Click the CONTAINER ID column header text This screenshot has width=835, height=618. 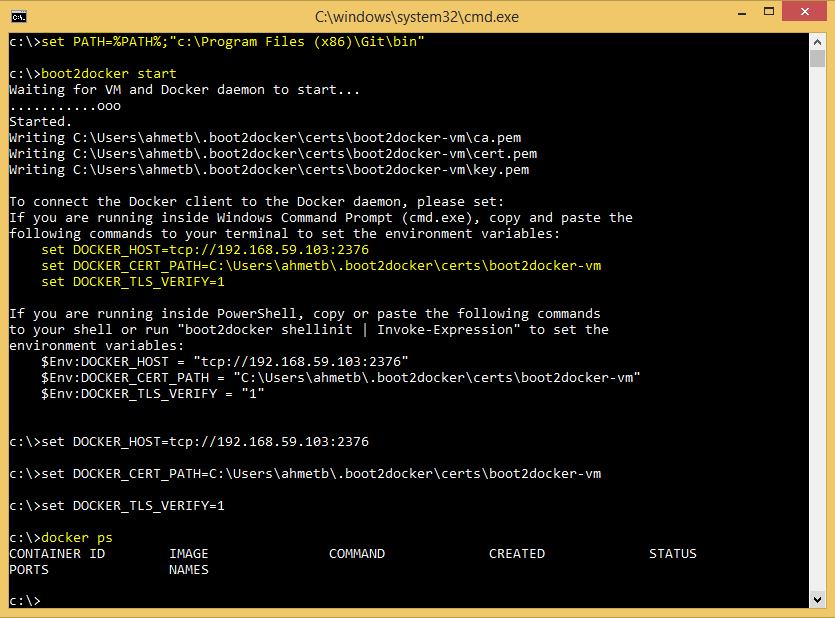(x=57, y=553)
